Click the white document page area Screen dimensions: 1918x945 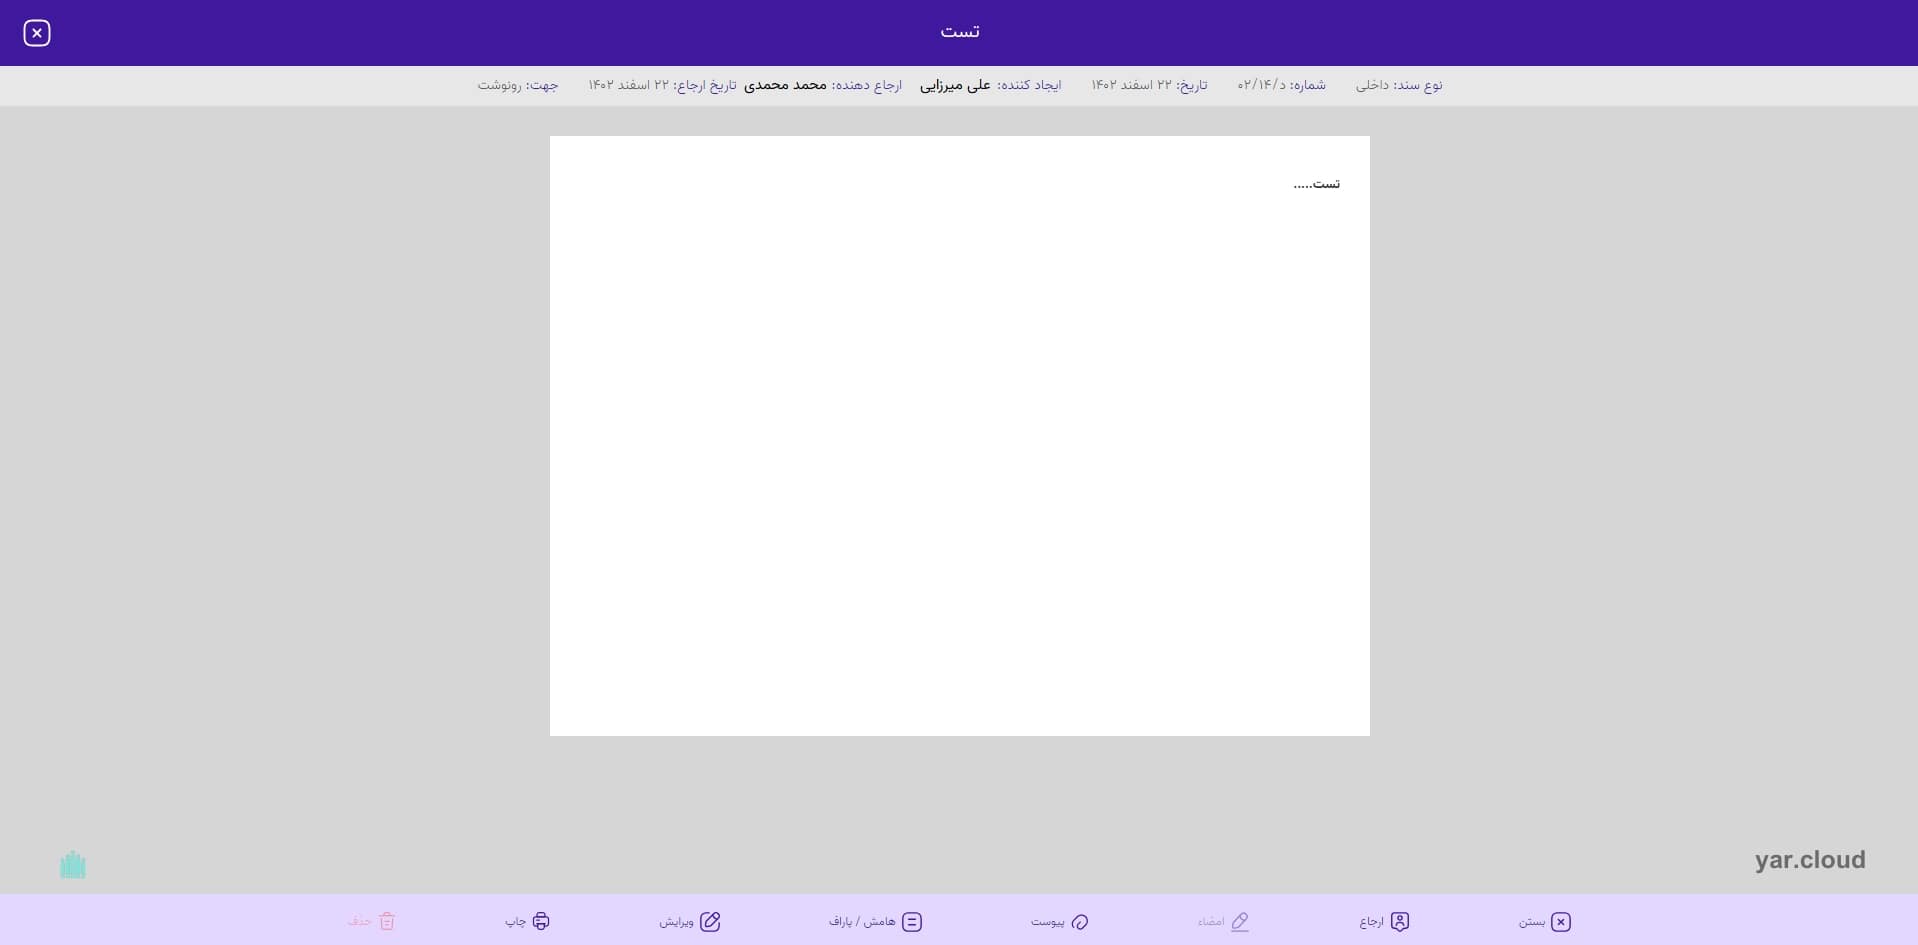point(959,436)
